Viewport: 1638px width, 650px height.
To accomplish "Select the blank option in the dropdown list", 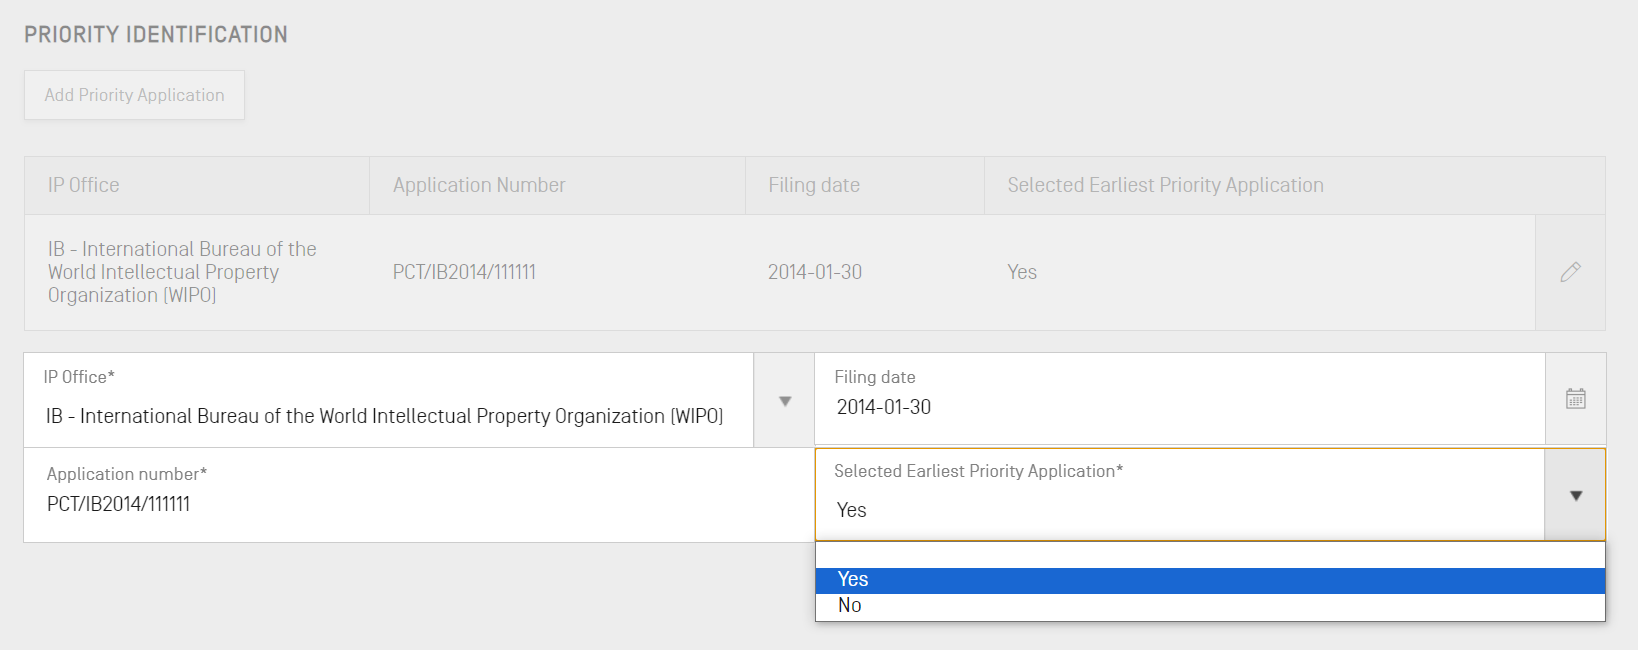I will [1209, 555].
